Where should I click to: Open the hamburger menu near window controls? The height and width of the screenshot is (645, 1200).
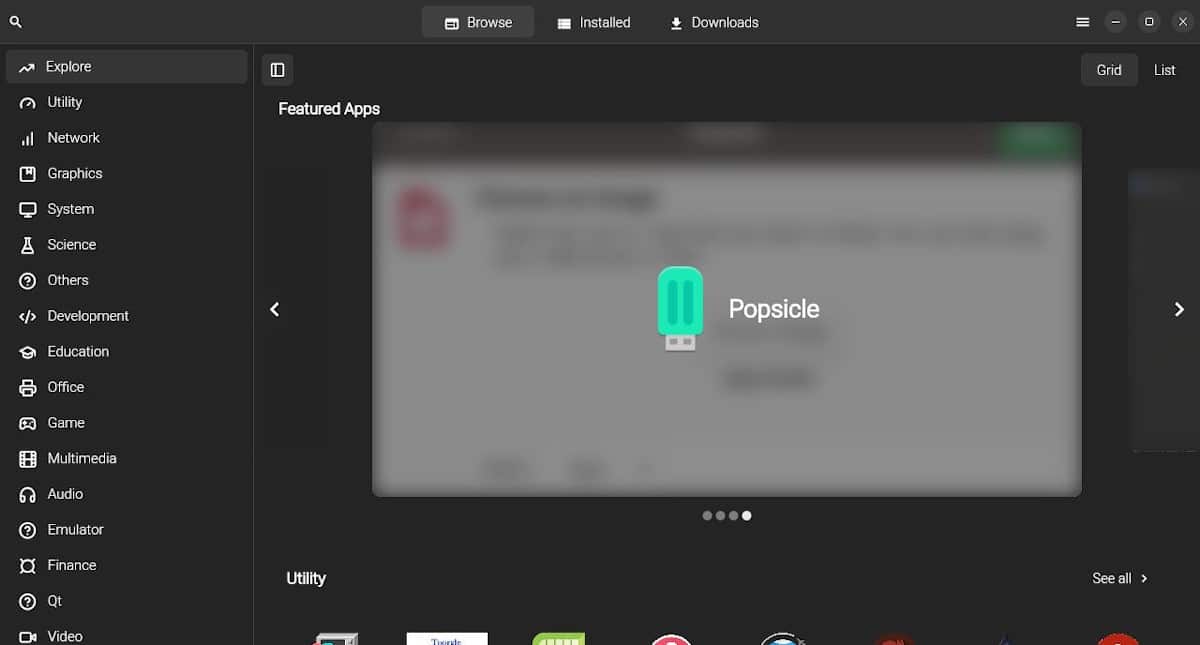[1082, 21]
